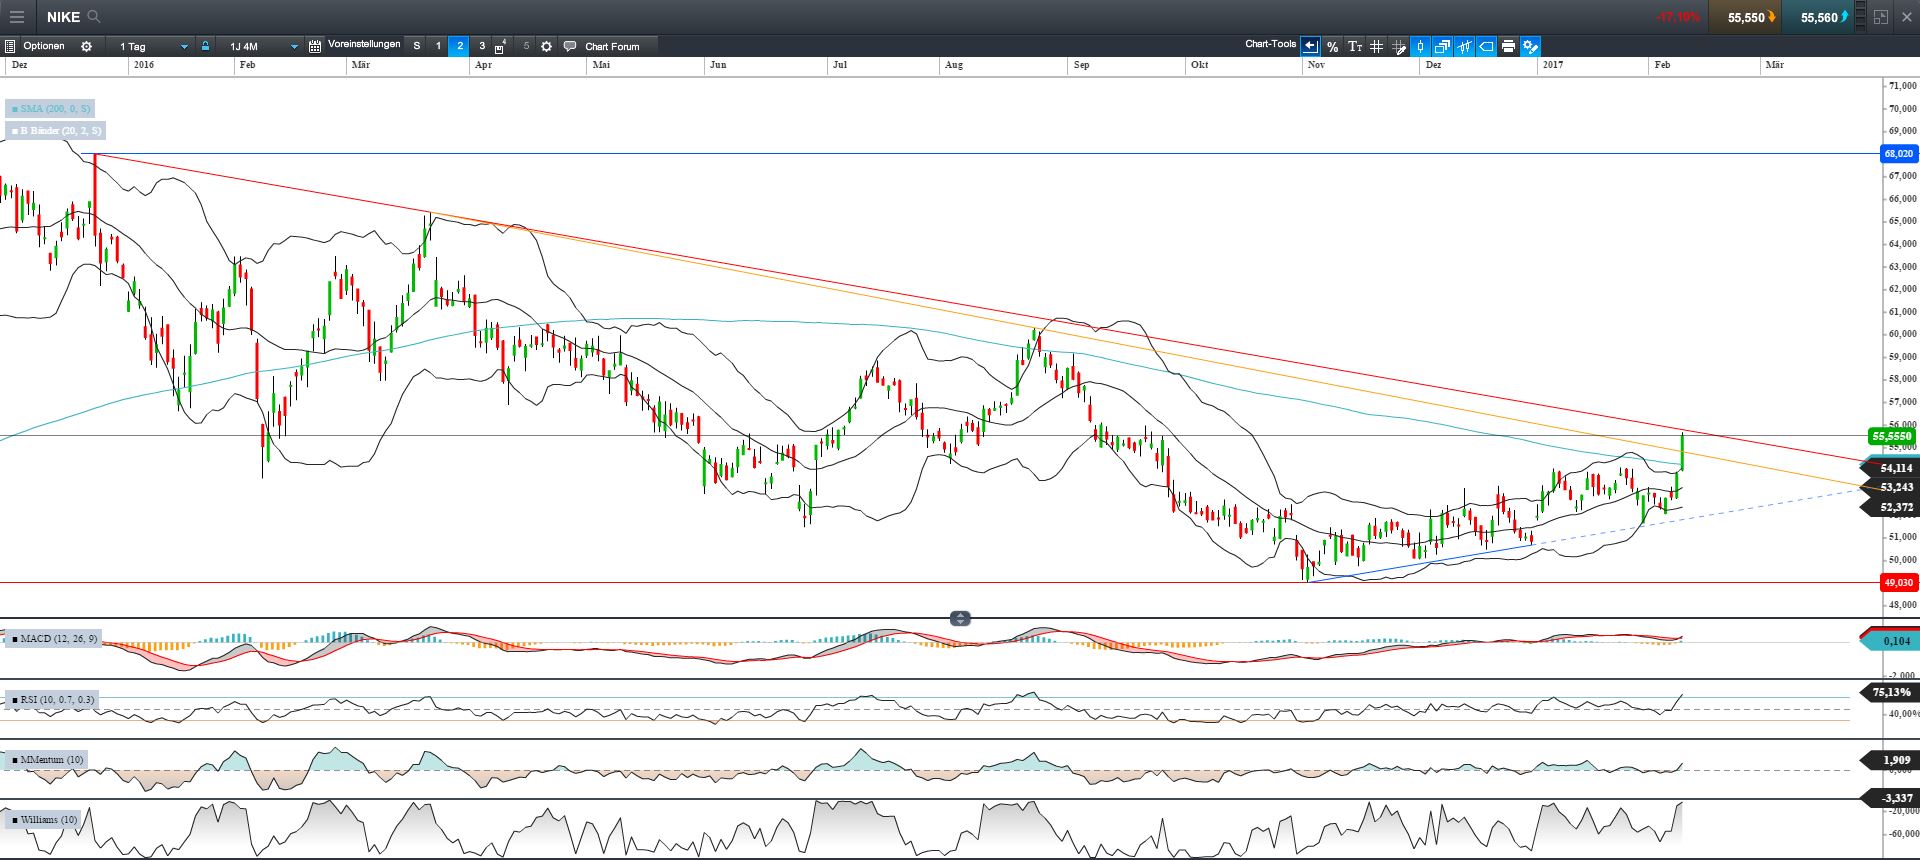
Task: Select preset tab 3
Action: coord(482,46)
